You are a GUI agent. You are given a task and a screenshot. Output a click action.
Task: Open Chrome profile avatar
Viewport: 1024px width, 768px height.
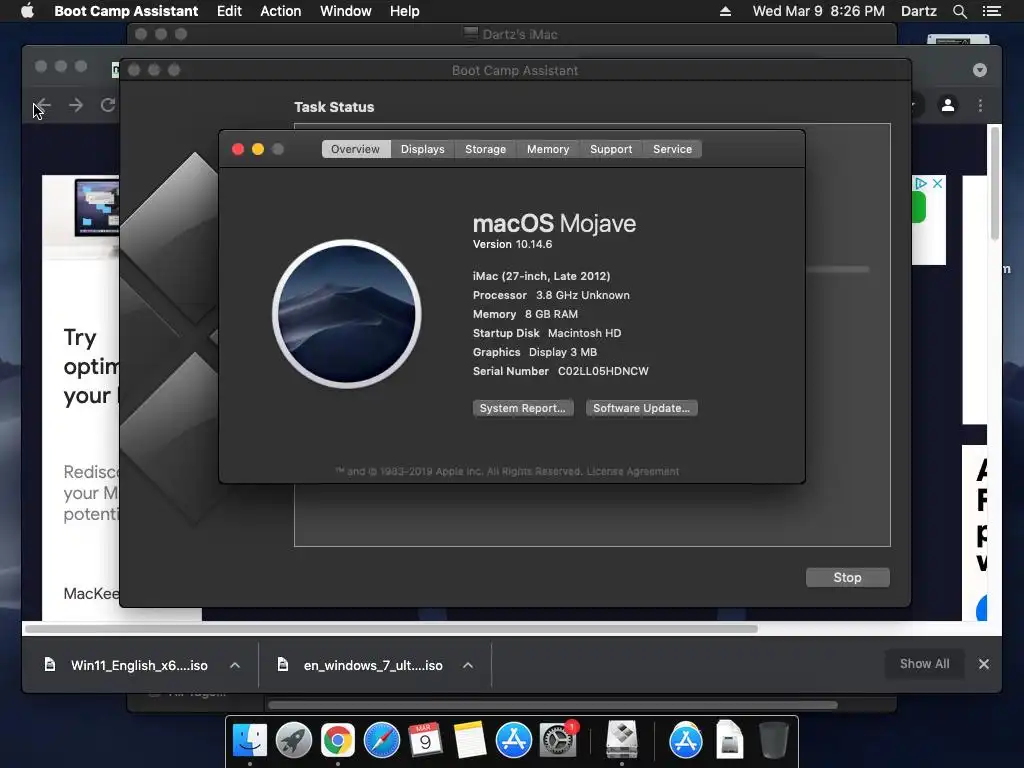pyautogui.click(x=948, y=105)
